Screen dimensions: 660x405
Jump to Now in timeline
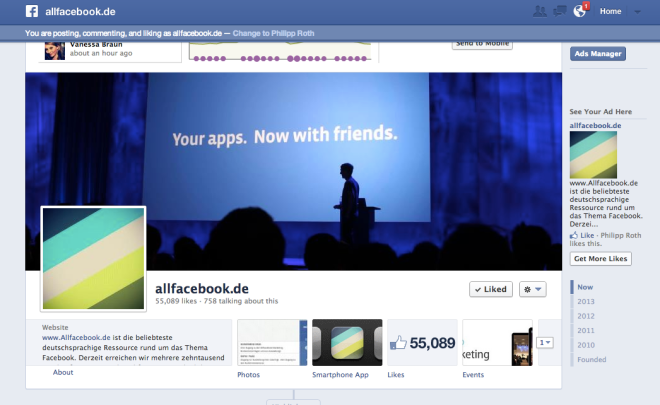(x=585, y=287)
